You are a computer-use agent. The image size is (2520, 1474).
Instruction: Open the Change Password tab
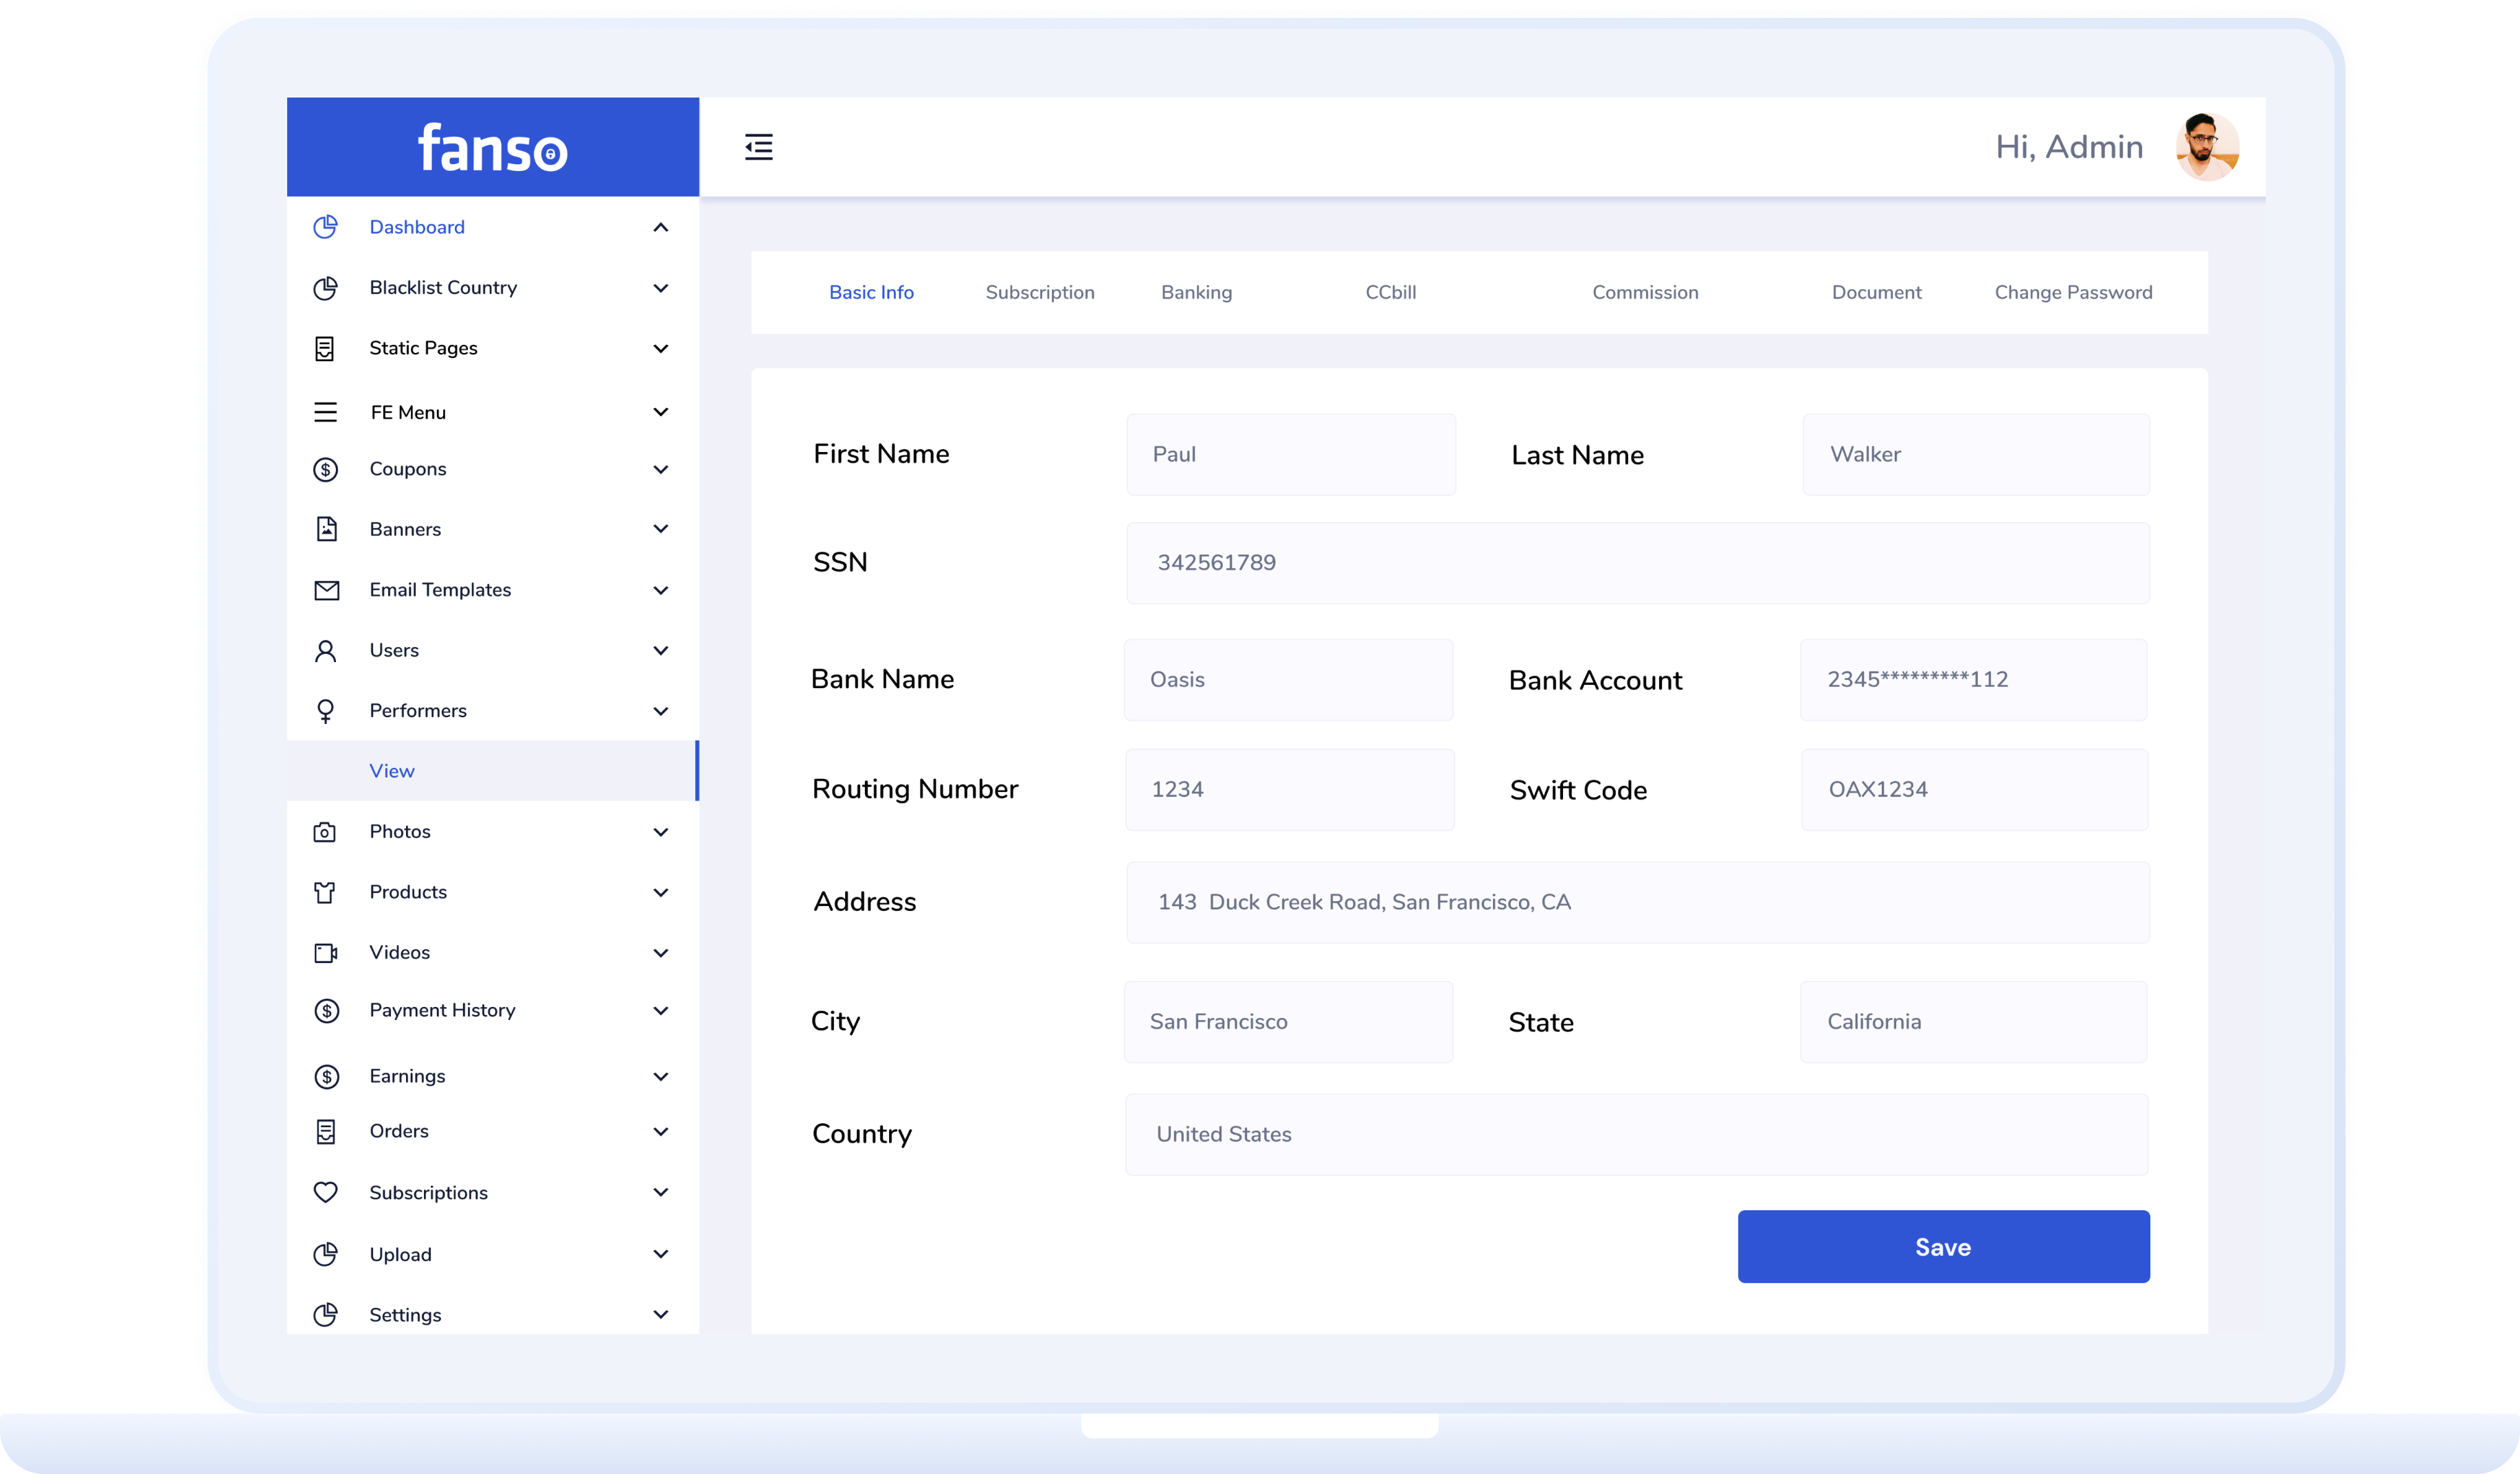tap(2073, 292)
